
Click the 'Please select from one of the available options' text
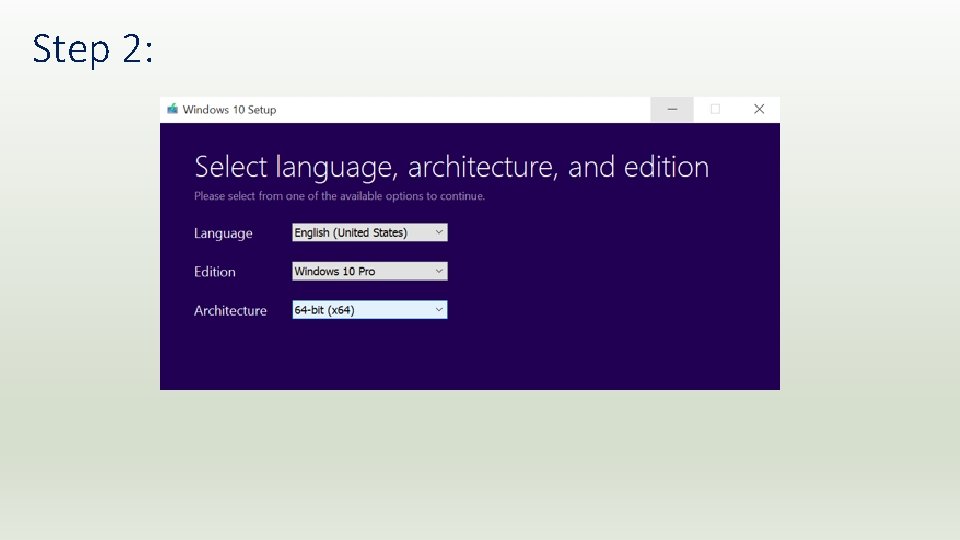[339, 196]
